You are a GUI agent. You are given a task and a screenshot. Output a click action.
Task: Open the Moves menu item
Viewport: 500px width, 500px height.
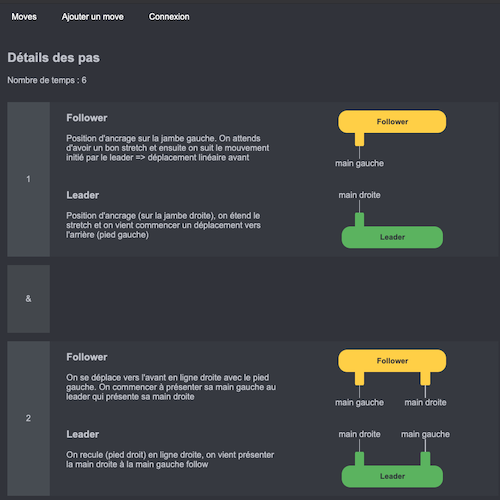pyautogui.click(x=24, y=17)
